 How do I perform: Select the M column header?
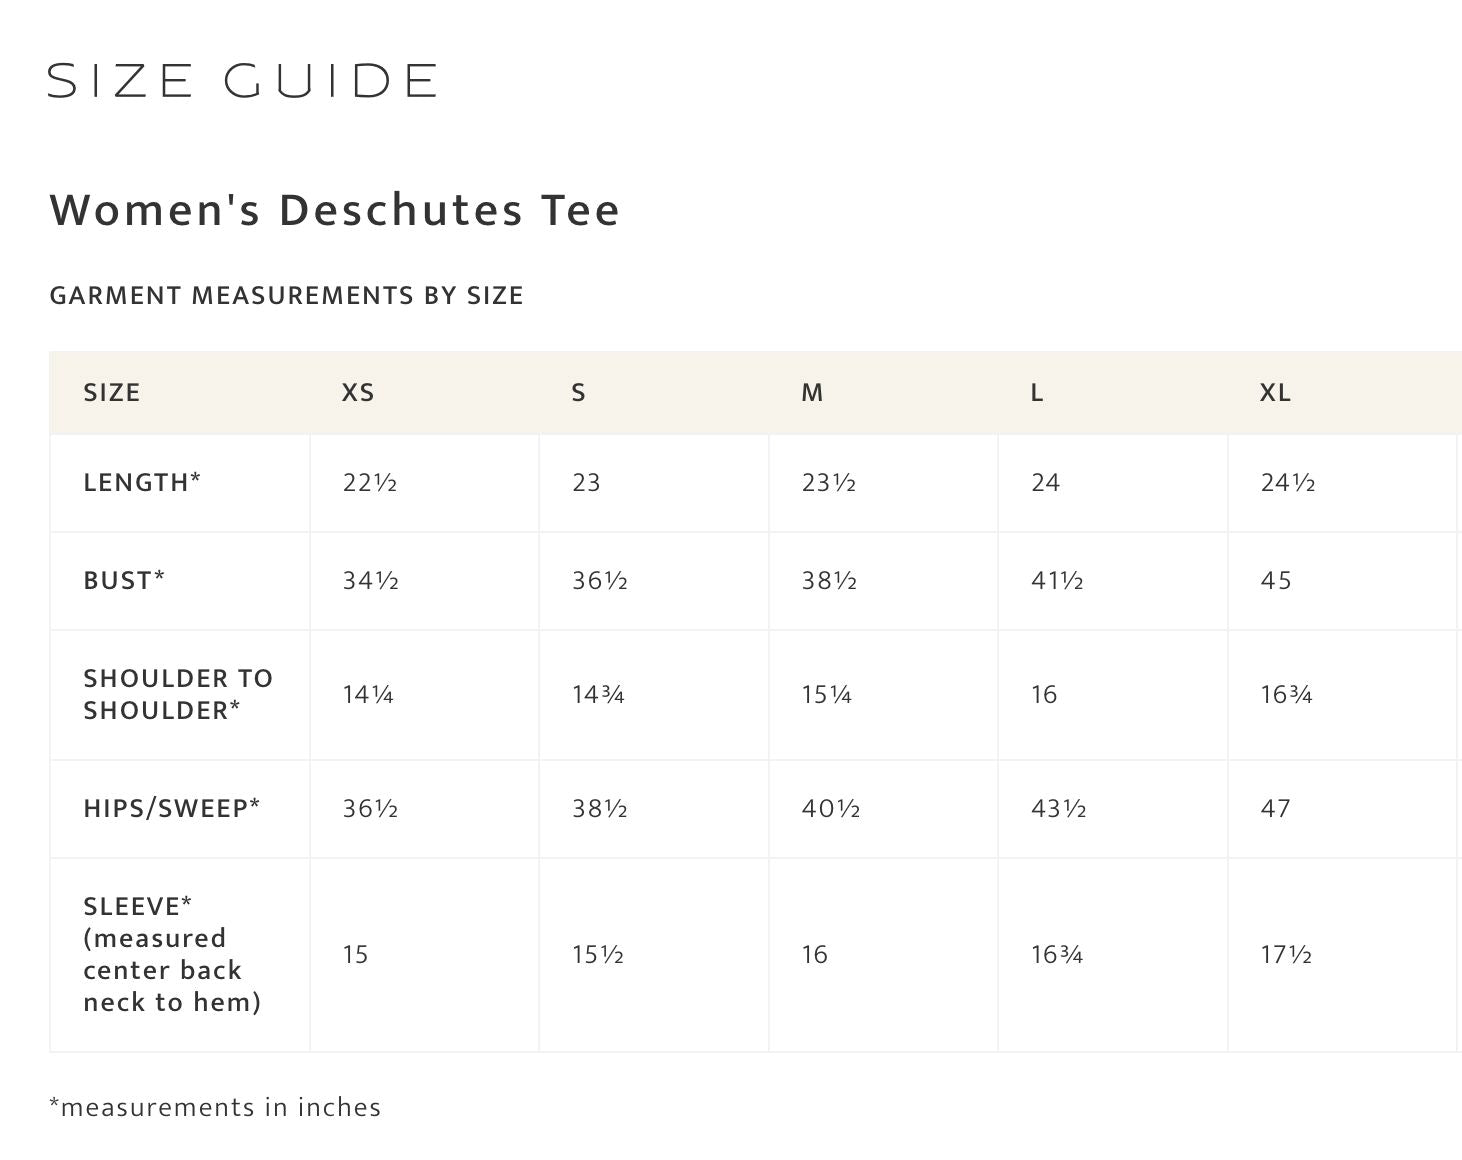coord(812,393)
